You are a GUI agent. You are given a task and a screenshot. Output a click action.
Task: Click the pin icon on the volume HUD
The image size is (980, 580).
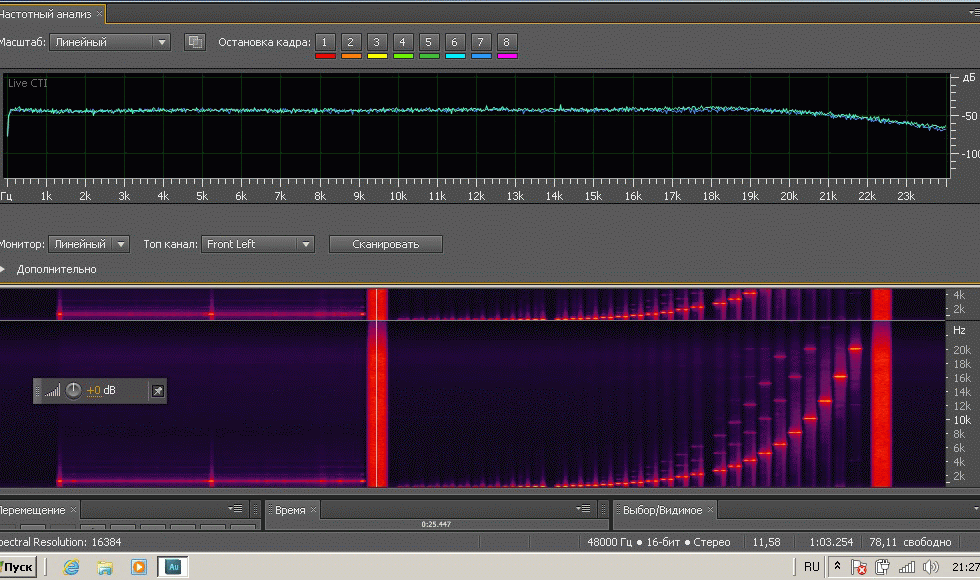pos(157,390)
